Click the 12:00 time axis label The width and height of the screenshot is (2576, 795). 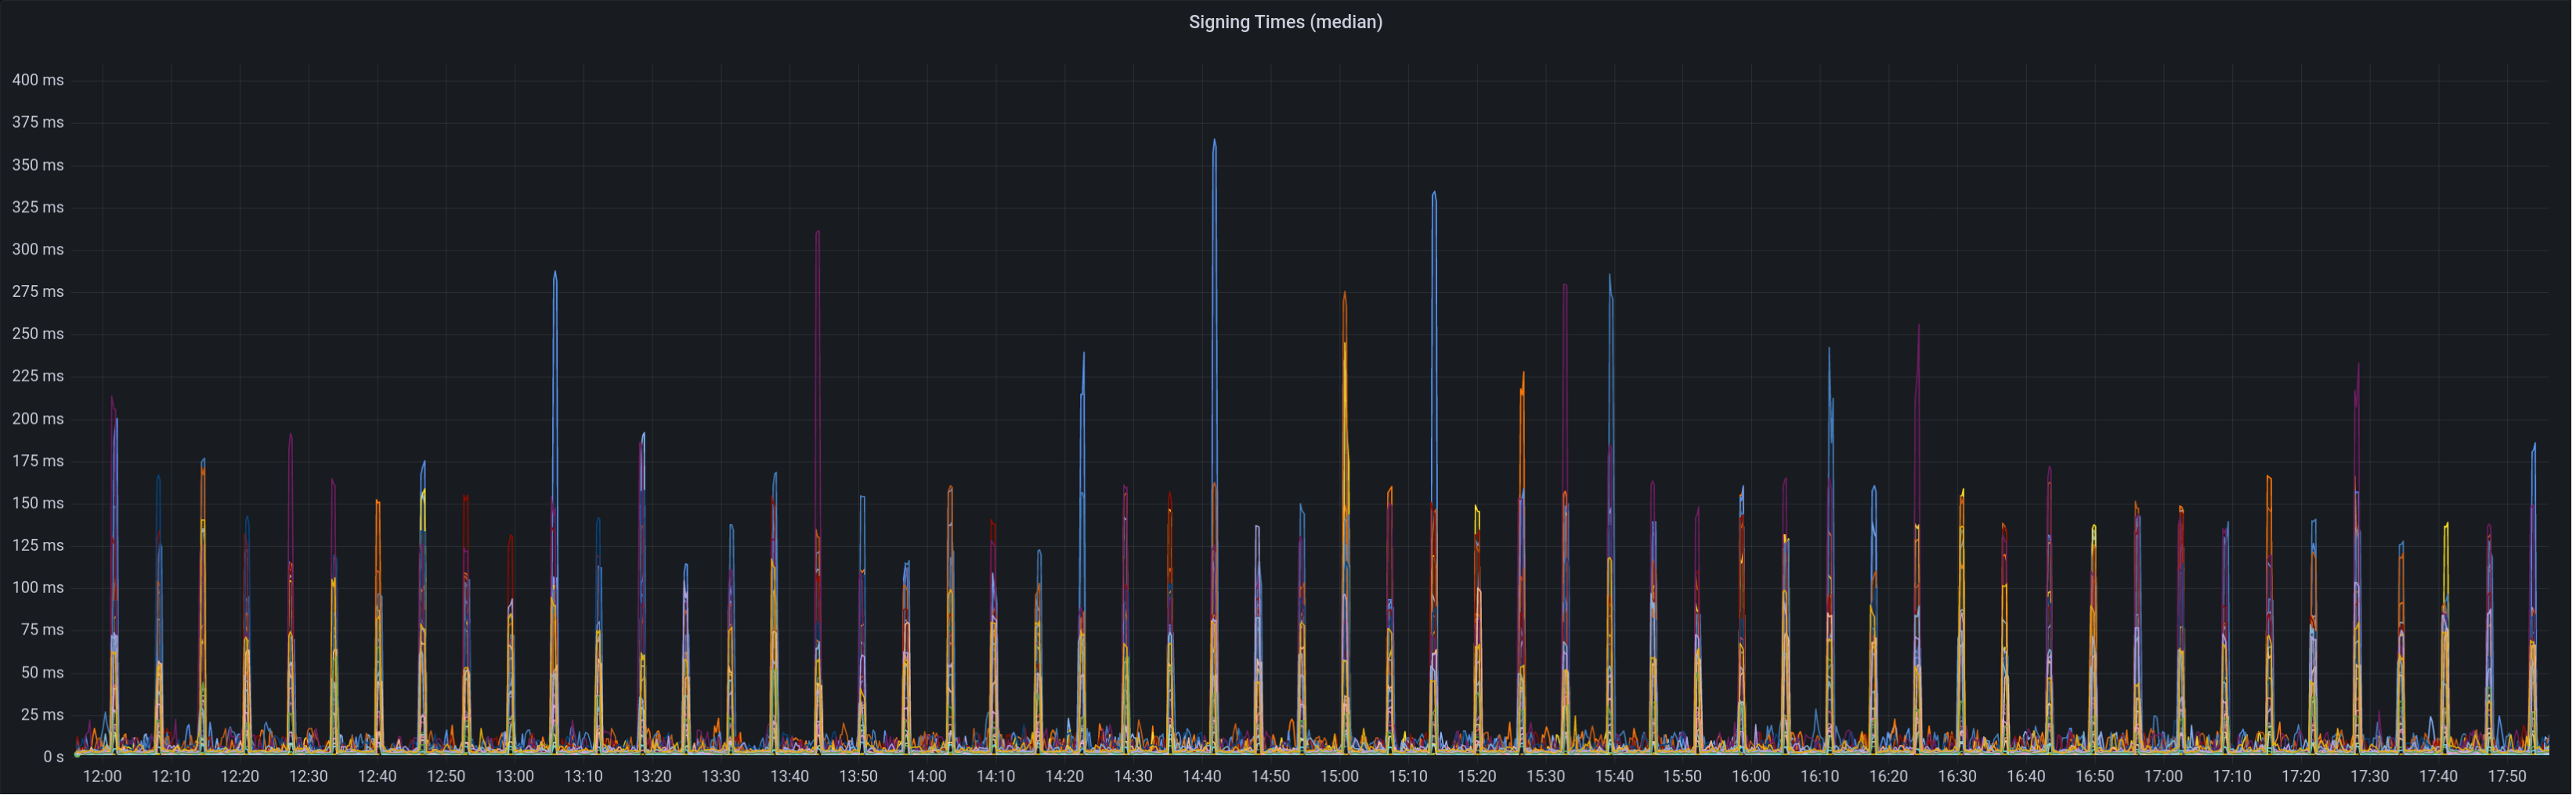click(102, 776)
